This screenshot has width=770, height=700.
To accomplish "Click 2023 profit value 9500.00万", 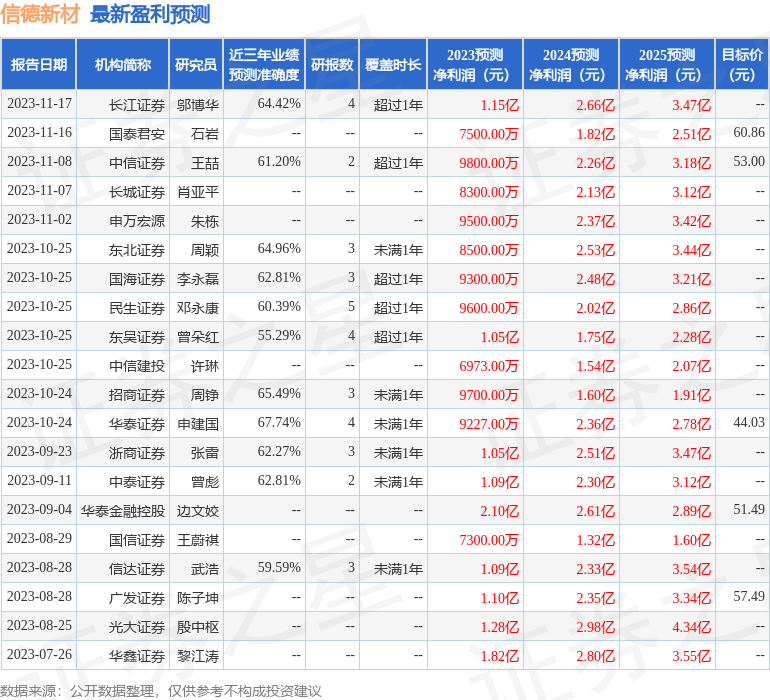I will click(489, 221).
